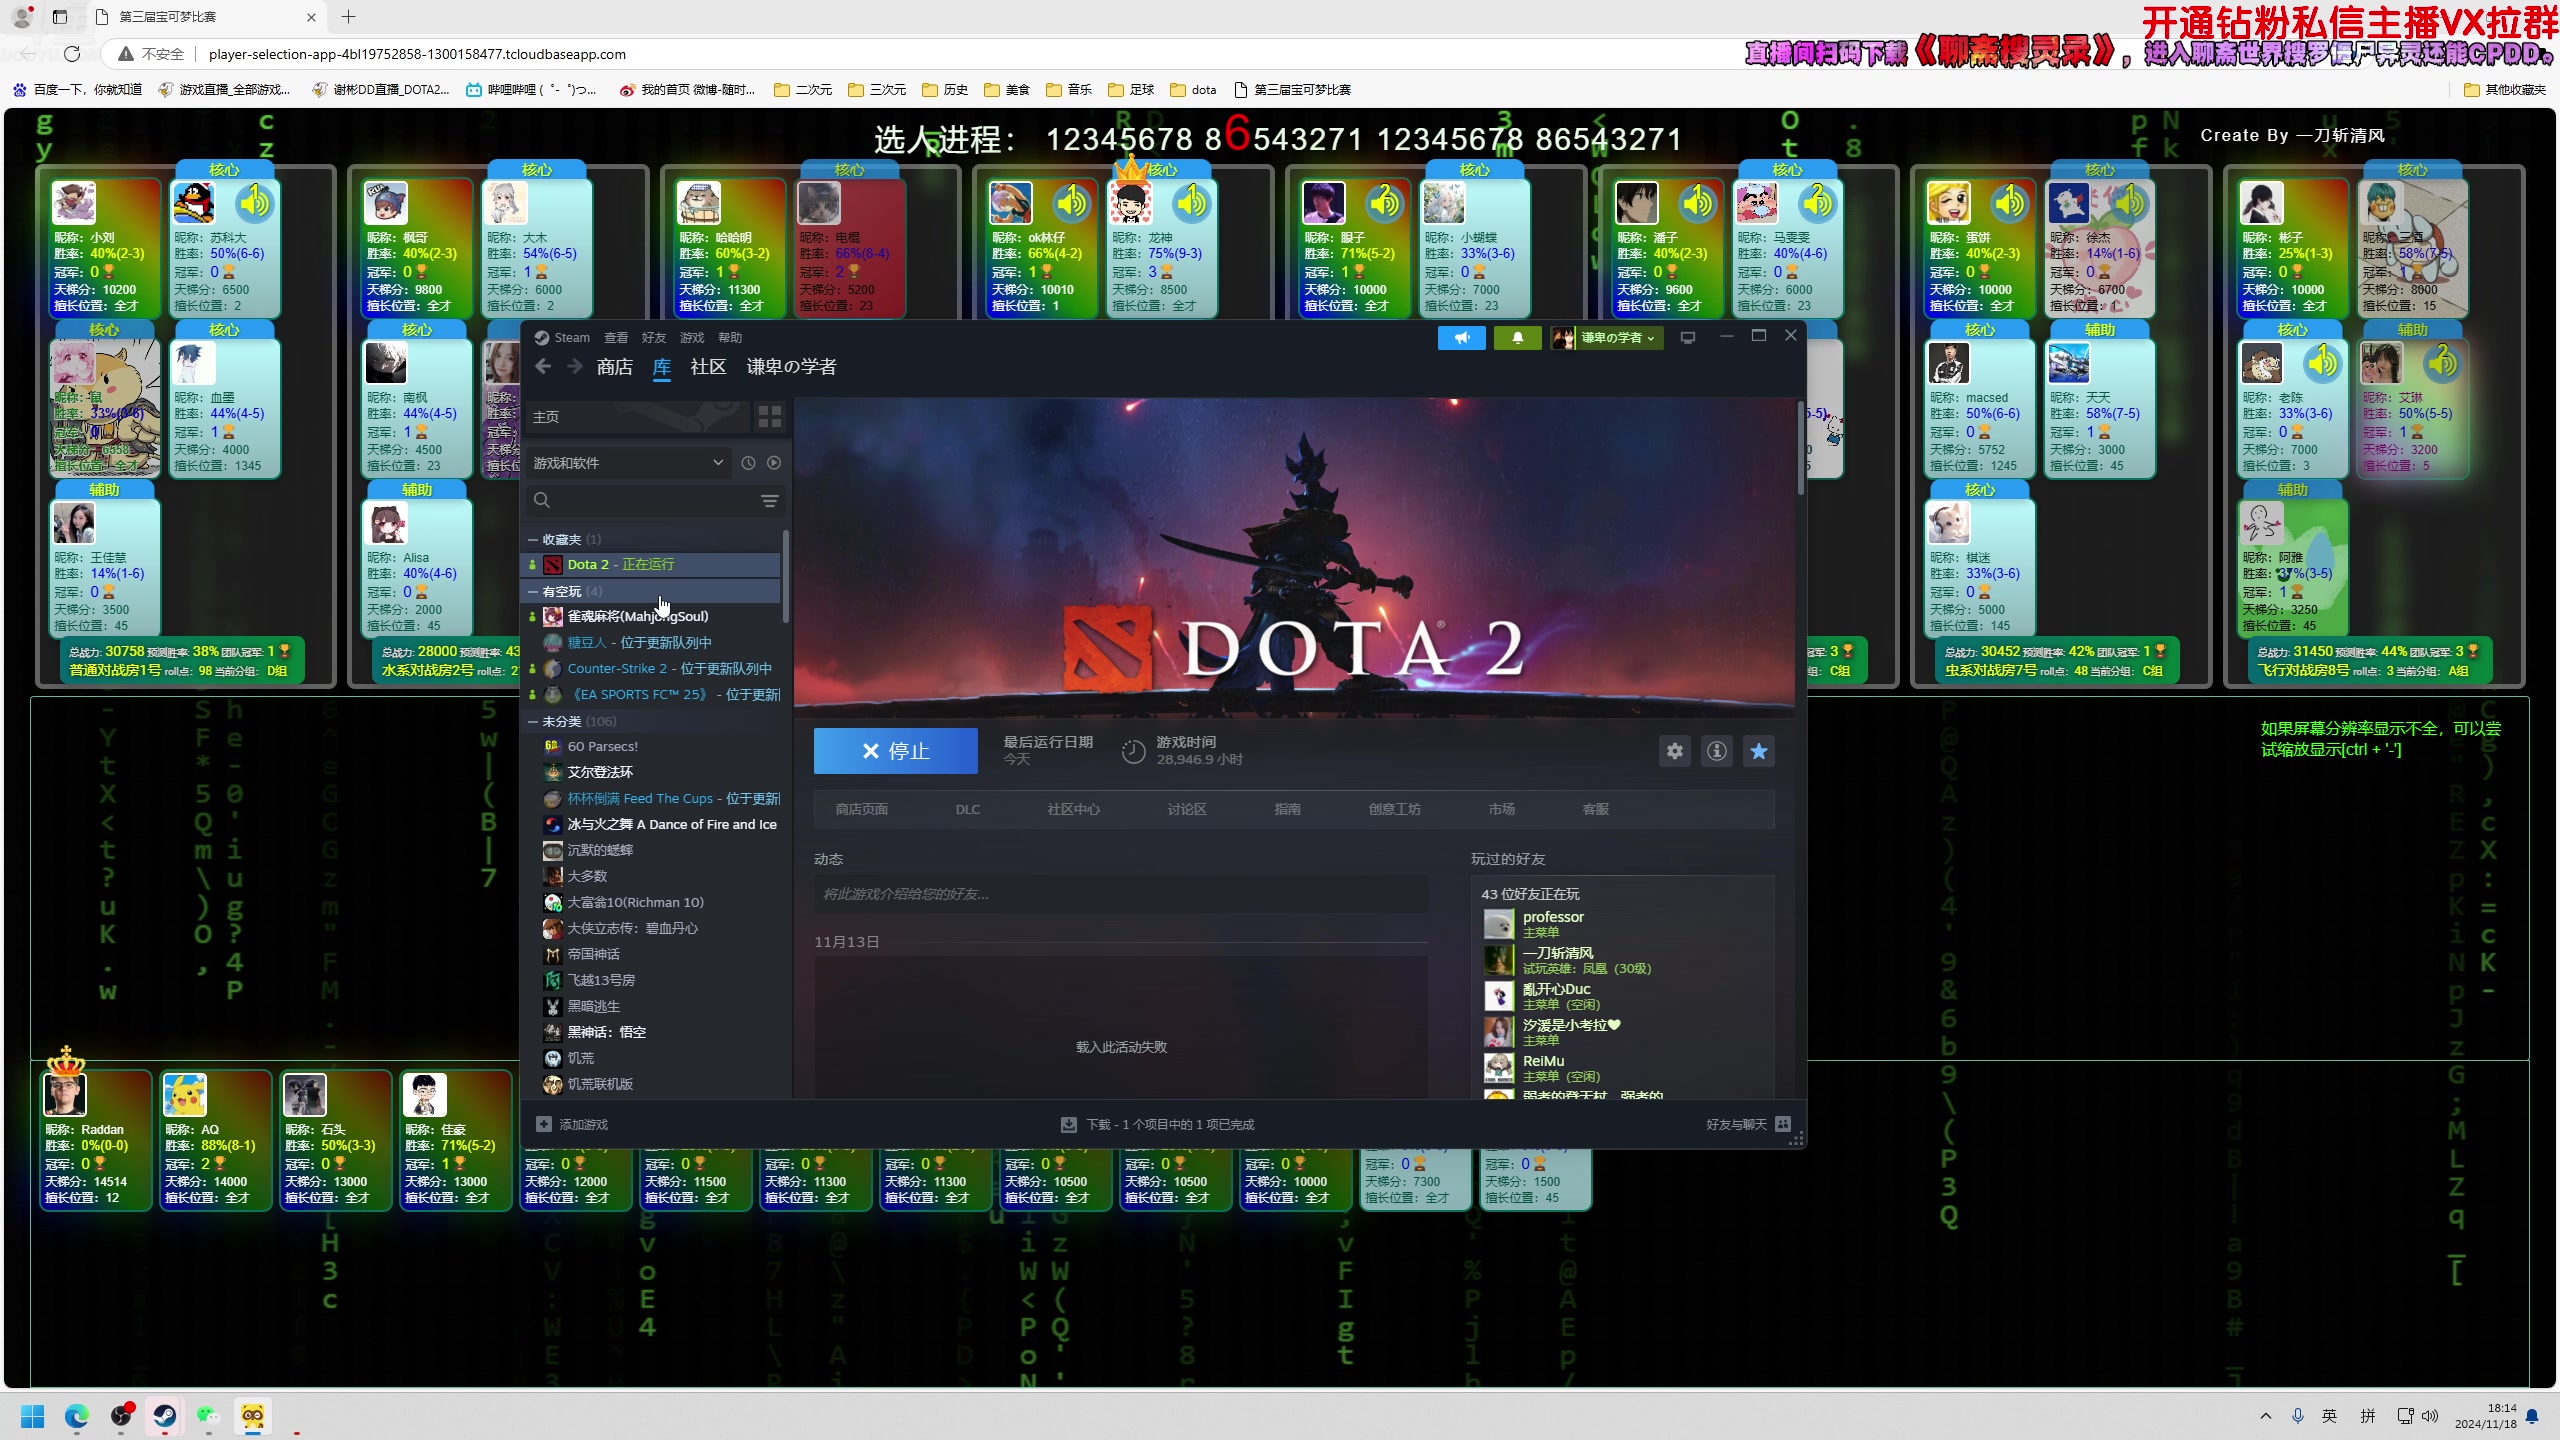2560x1440 pixels.
Task: Show hidden system tray icons
Action: pos(2266,1416)
